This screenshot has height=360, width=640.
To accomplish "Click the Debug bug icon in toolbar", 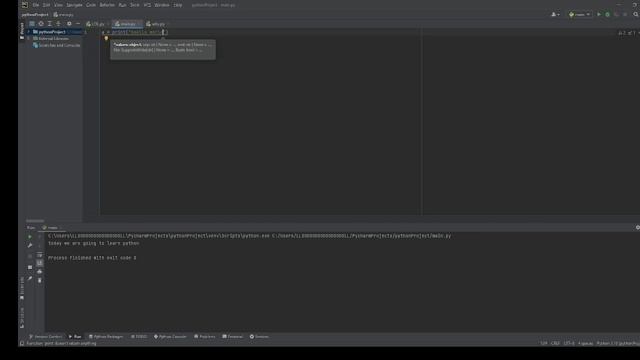I will pos(607,14).
